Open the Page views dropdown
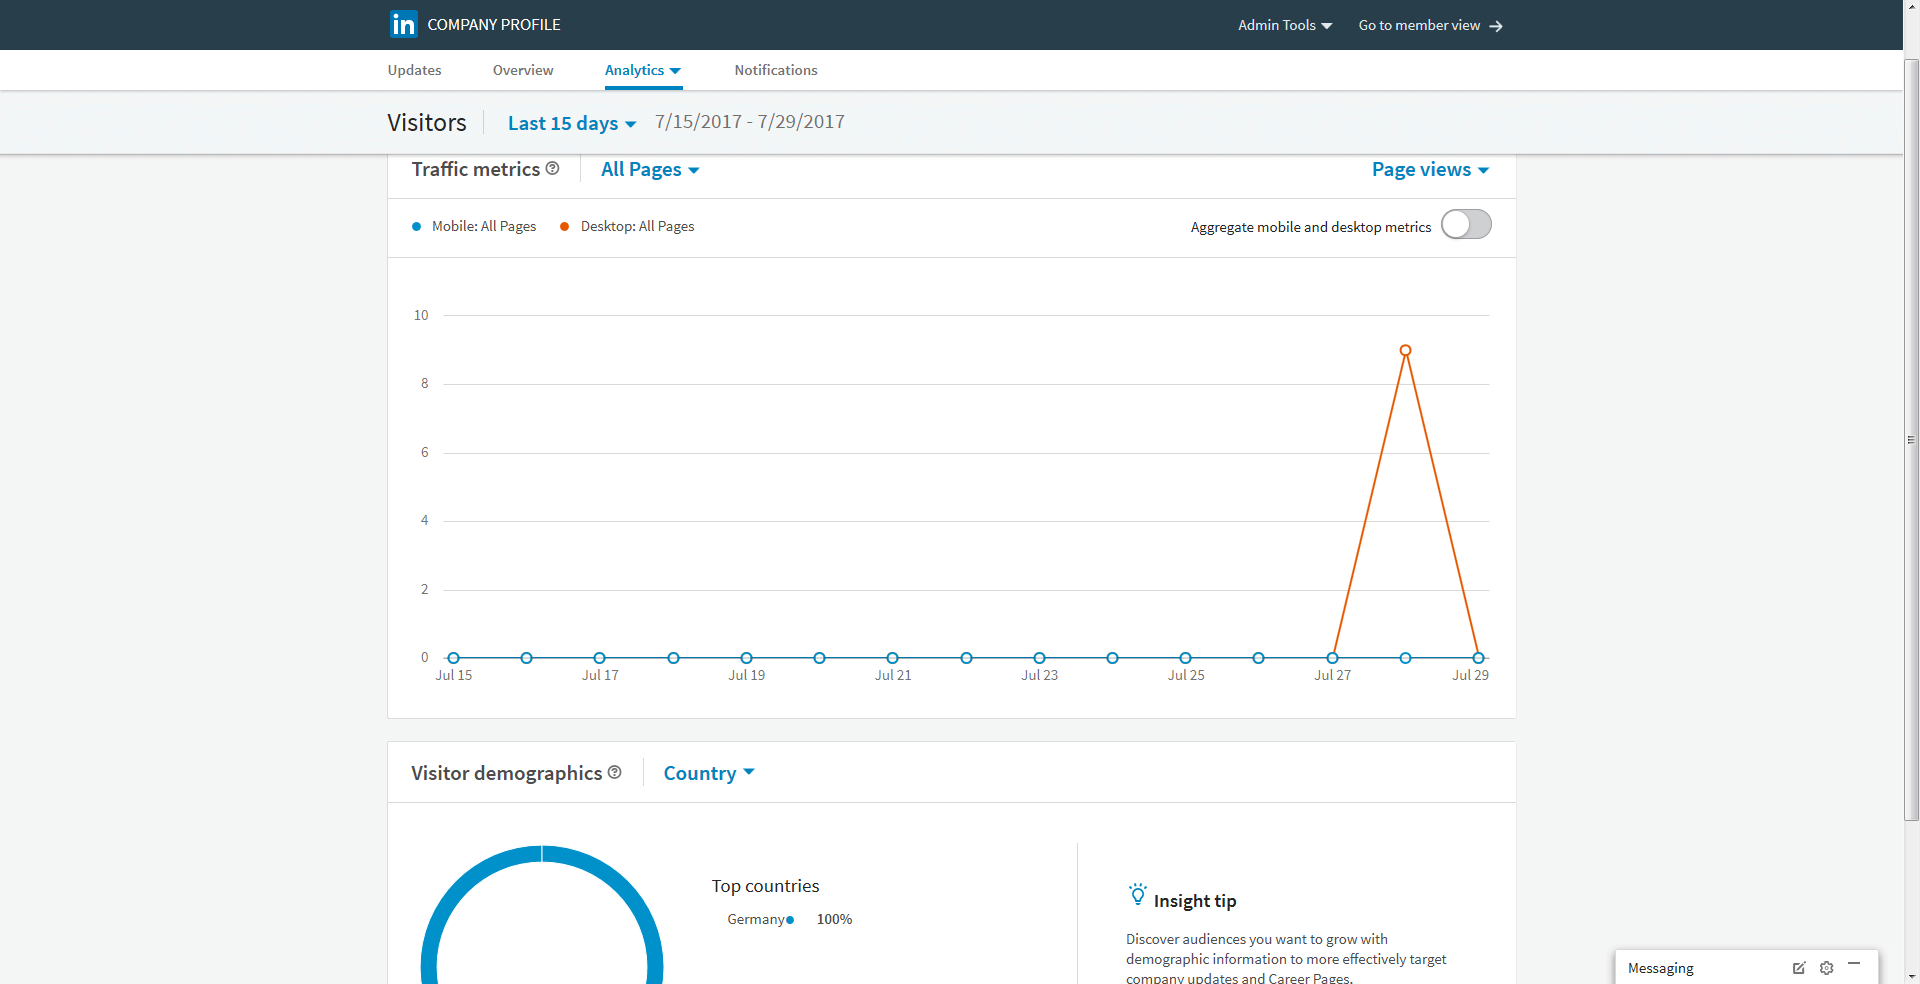Viewport: 1920px width, 984px height. (x=1429, y=170)
